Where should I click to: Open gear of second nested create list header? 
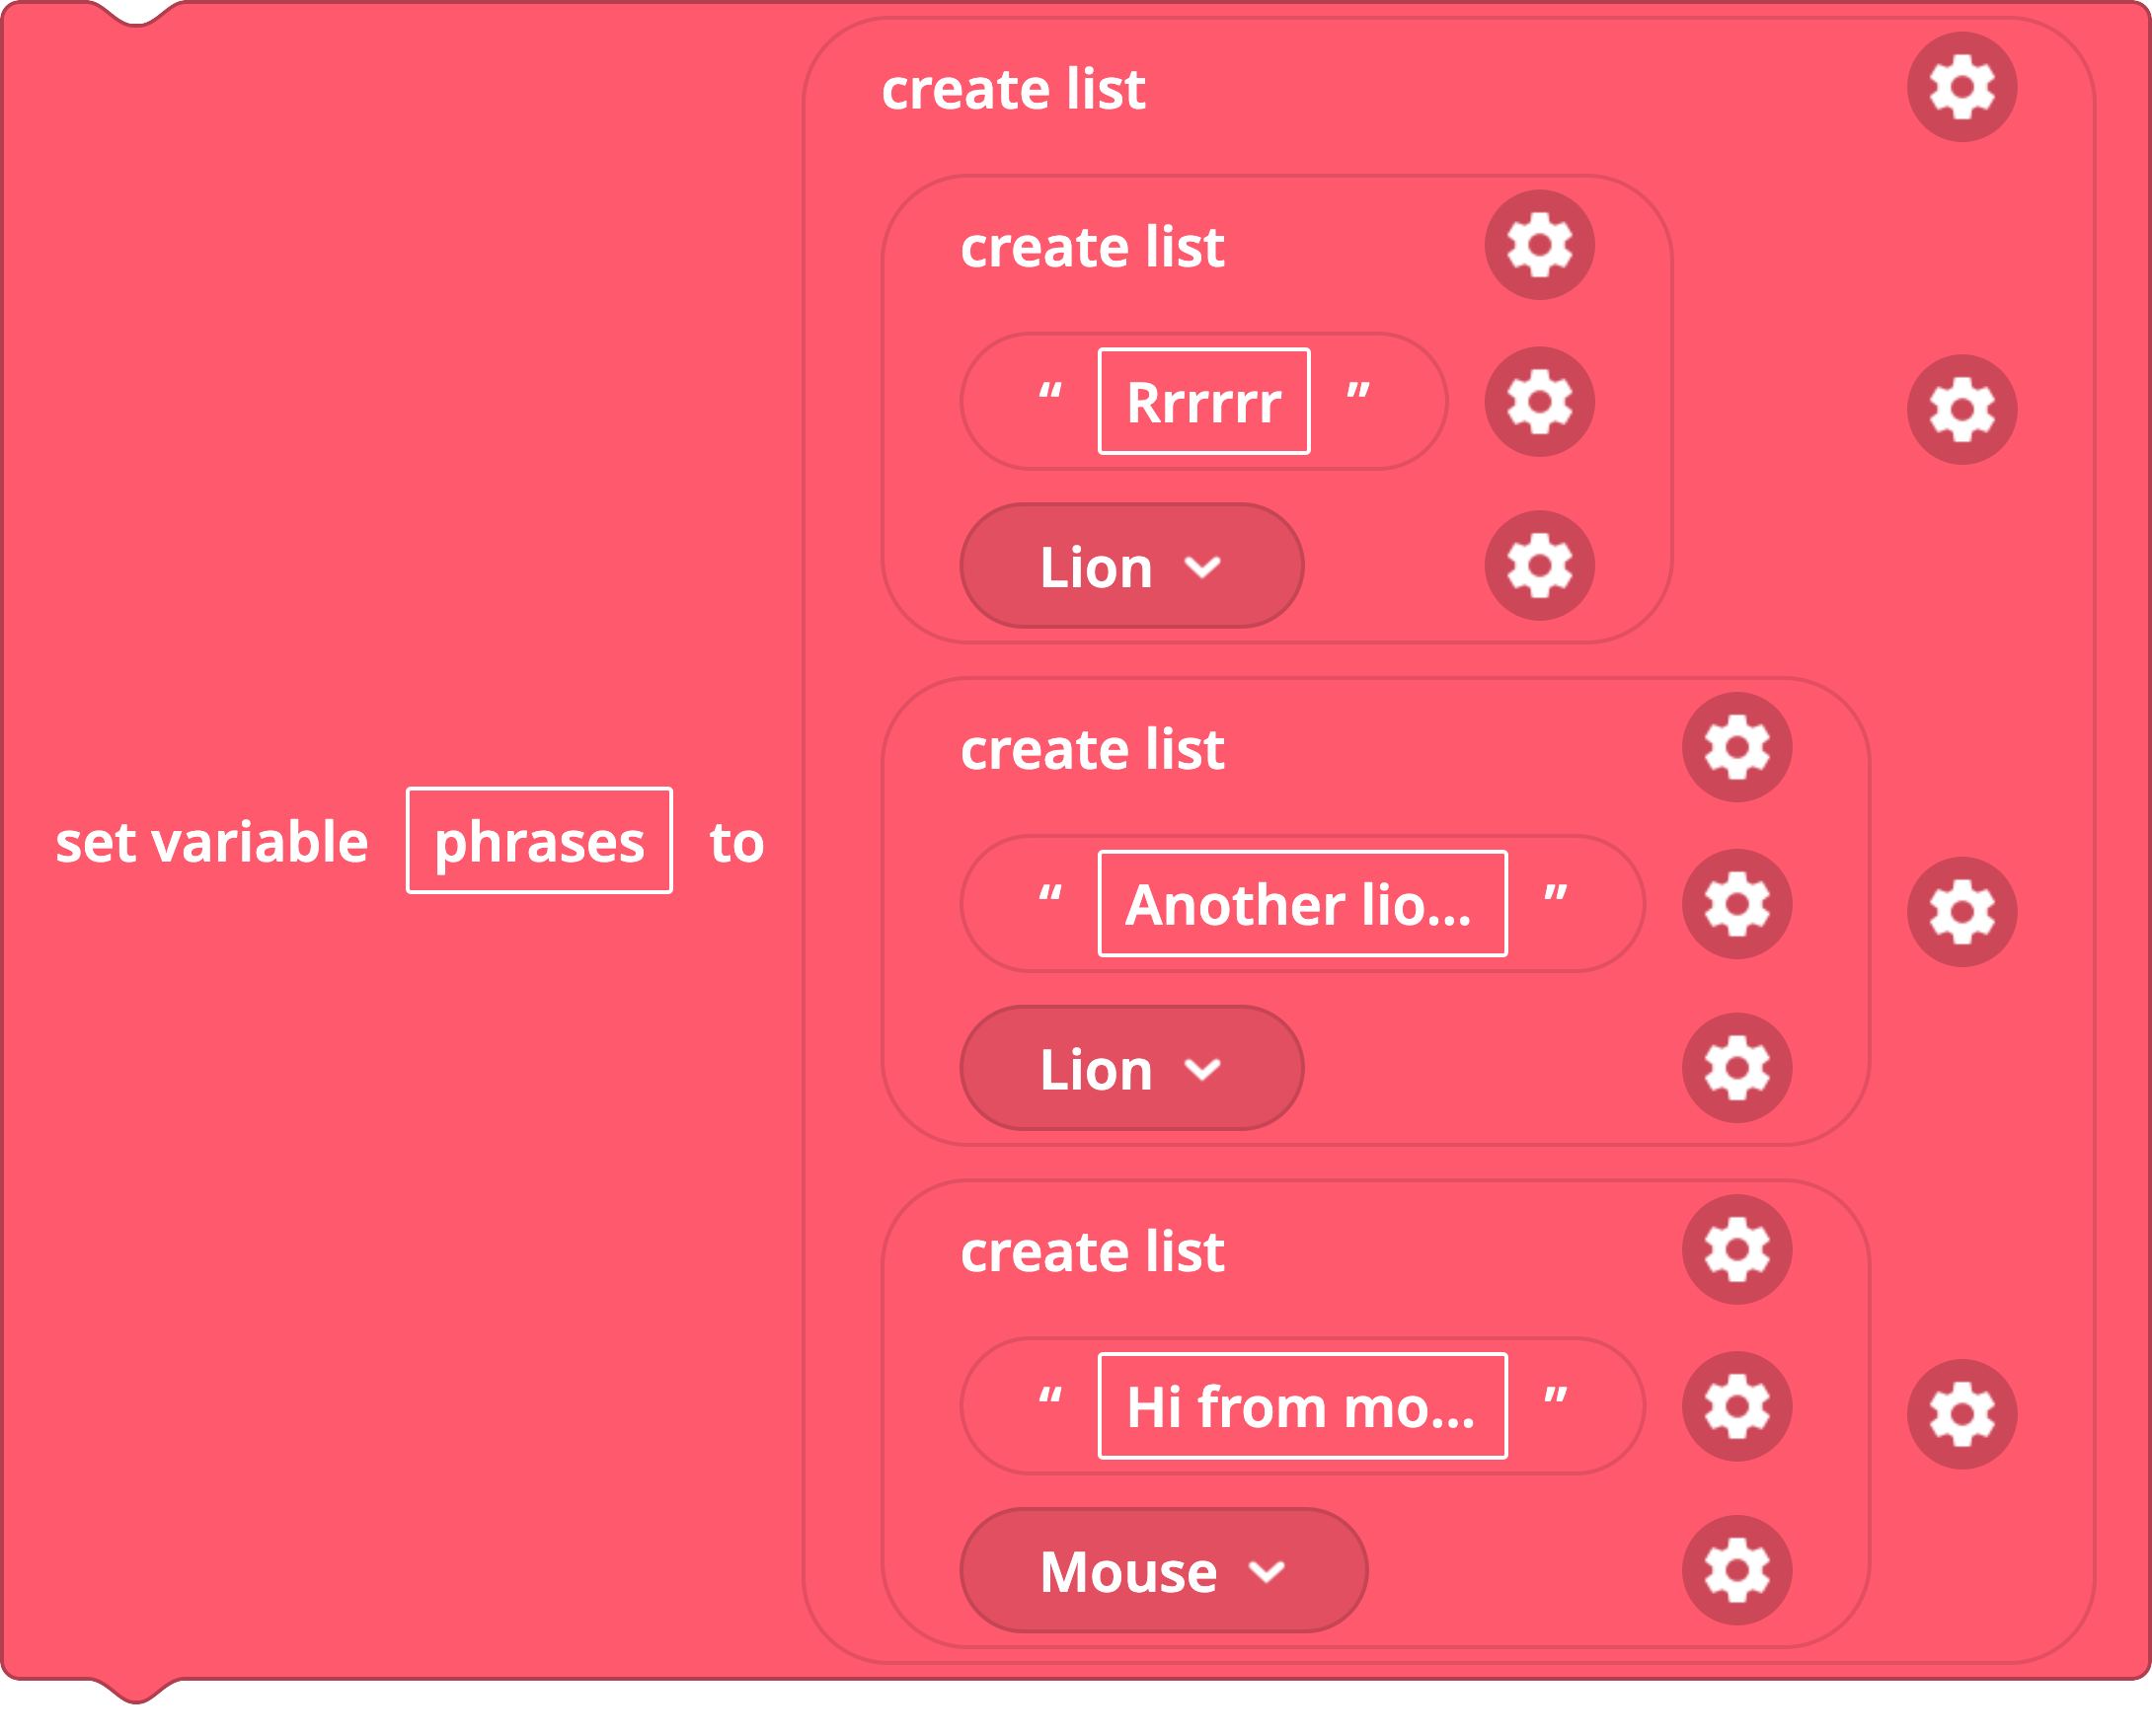click(x=1737, y=747)
